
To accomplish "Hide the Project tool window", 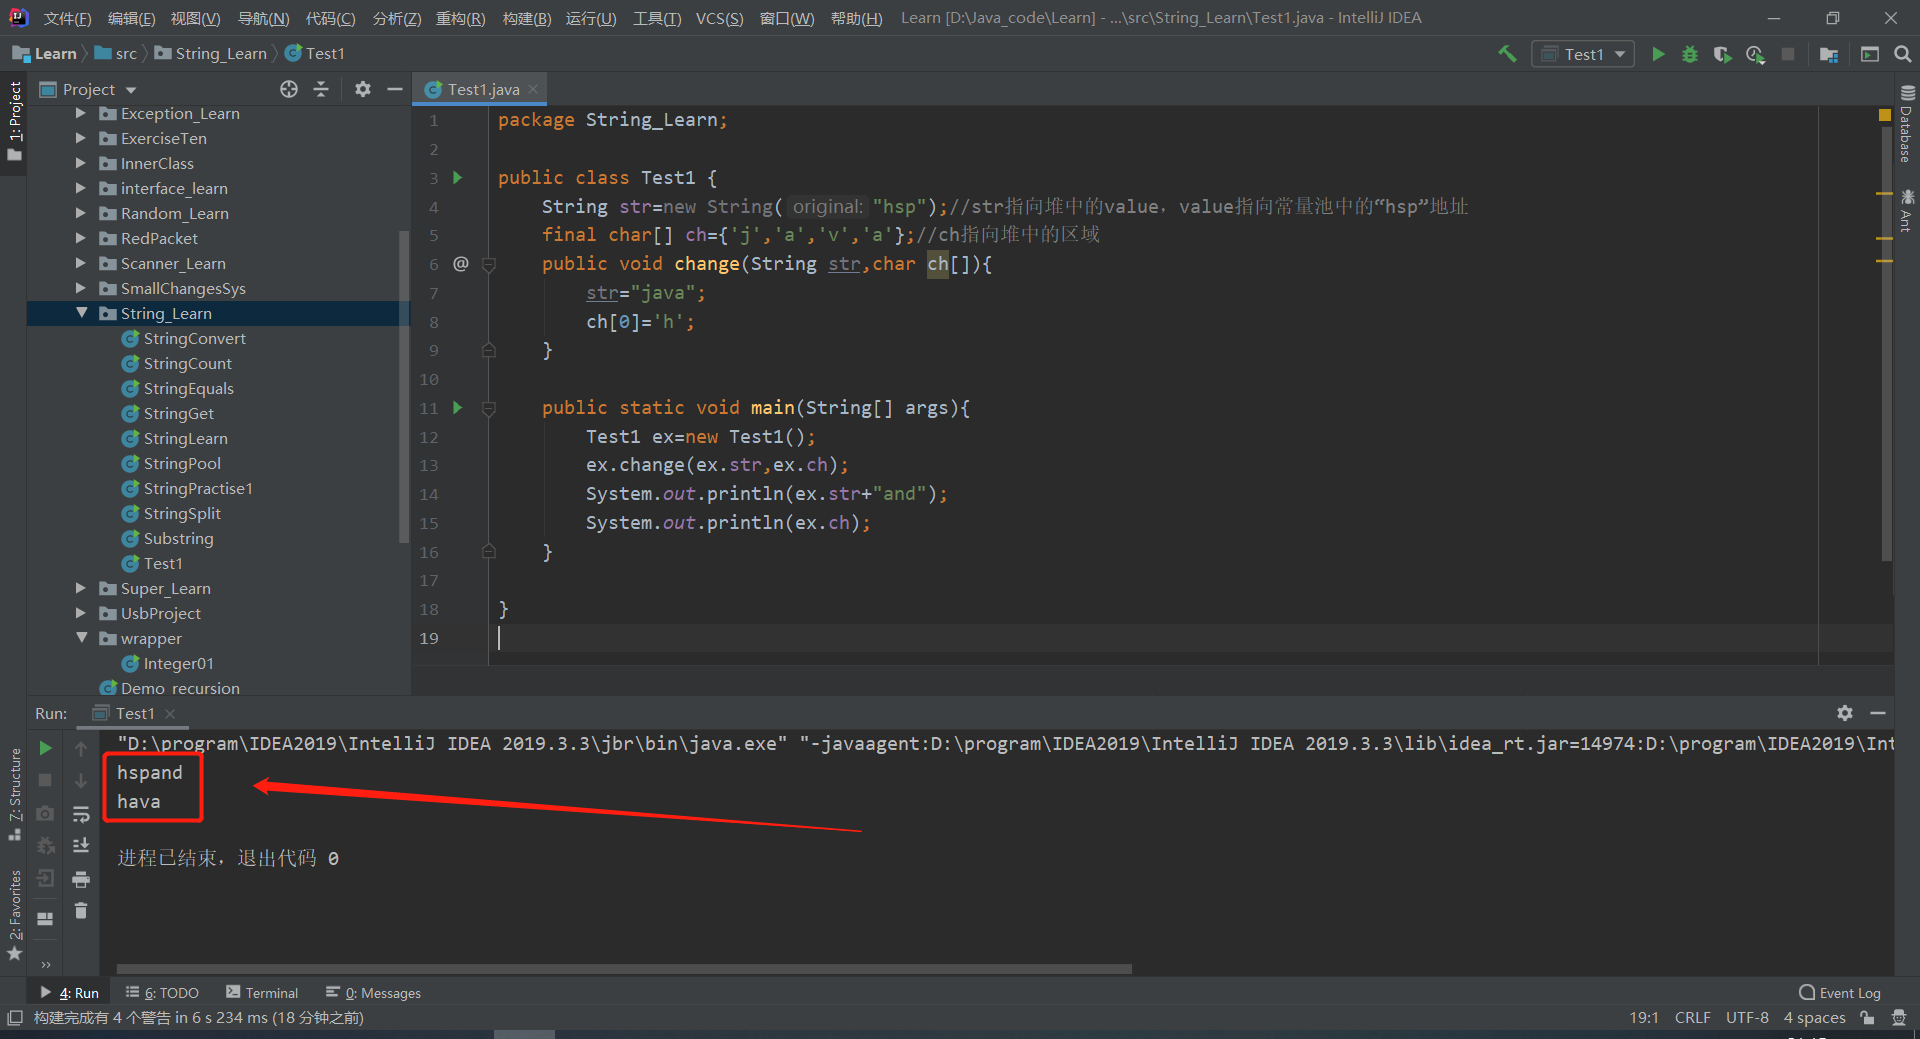I will 395,89.
